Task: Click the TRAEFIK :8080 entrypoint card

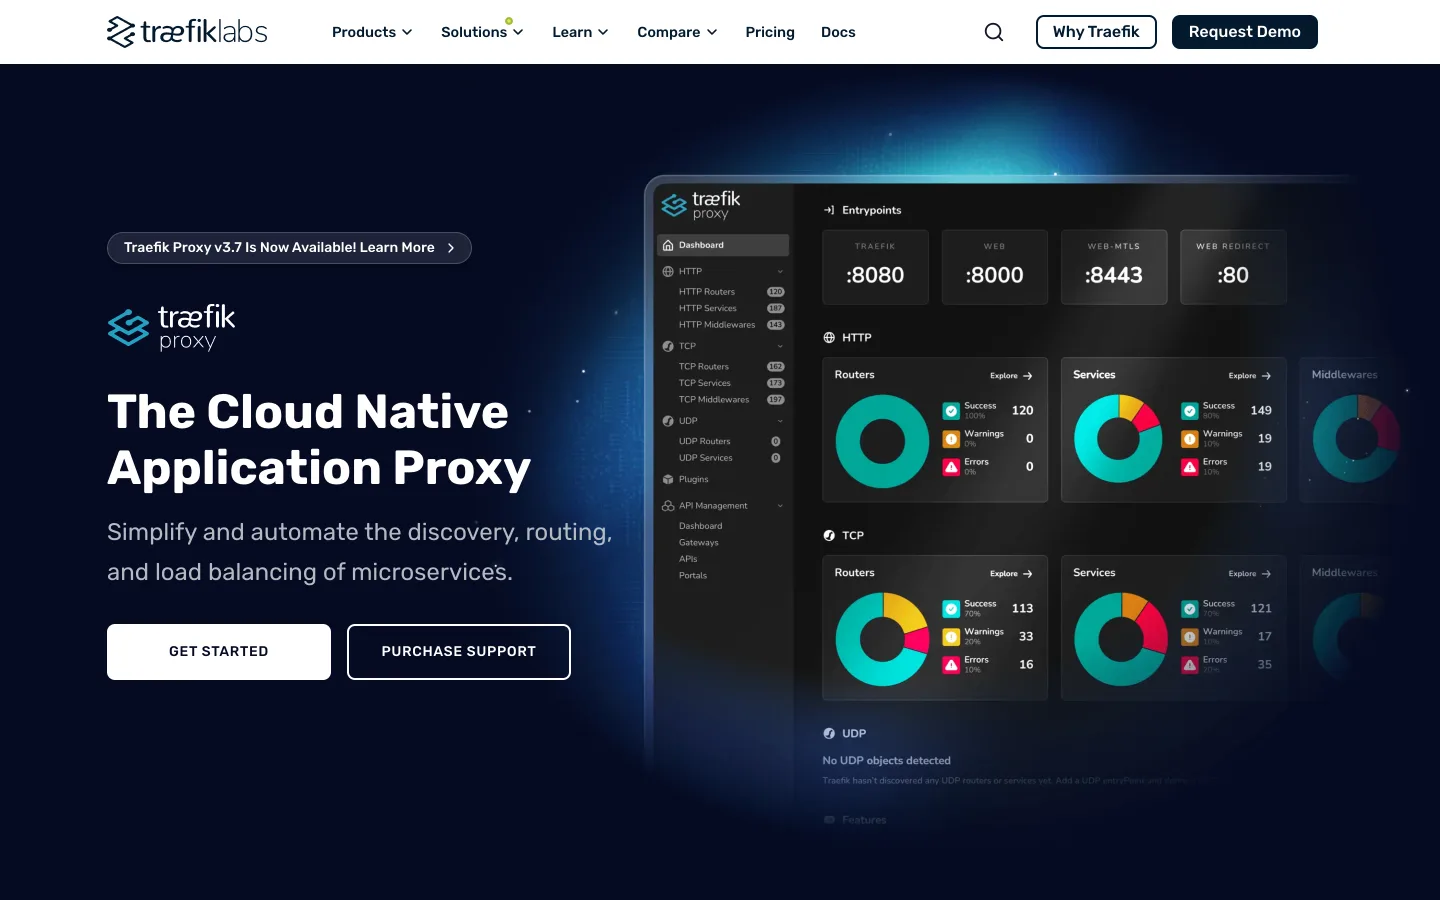Action: pos(875,267)
